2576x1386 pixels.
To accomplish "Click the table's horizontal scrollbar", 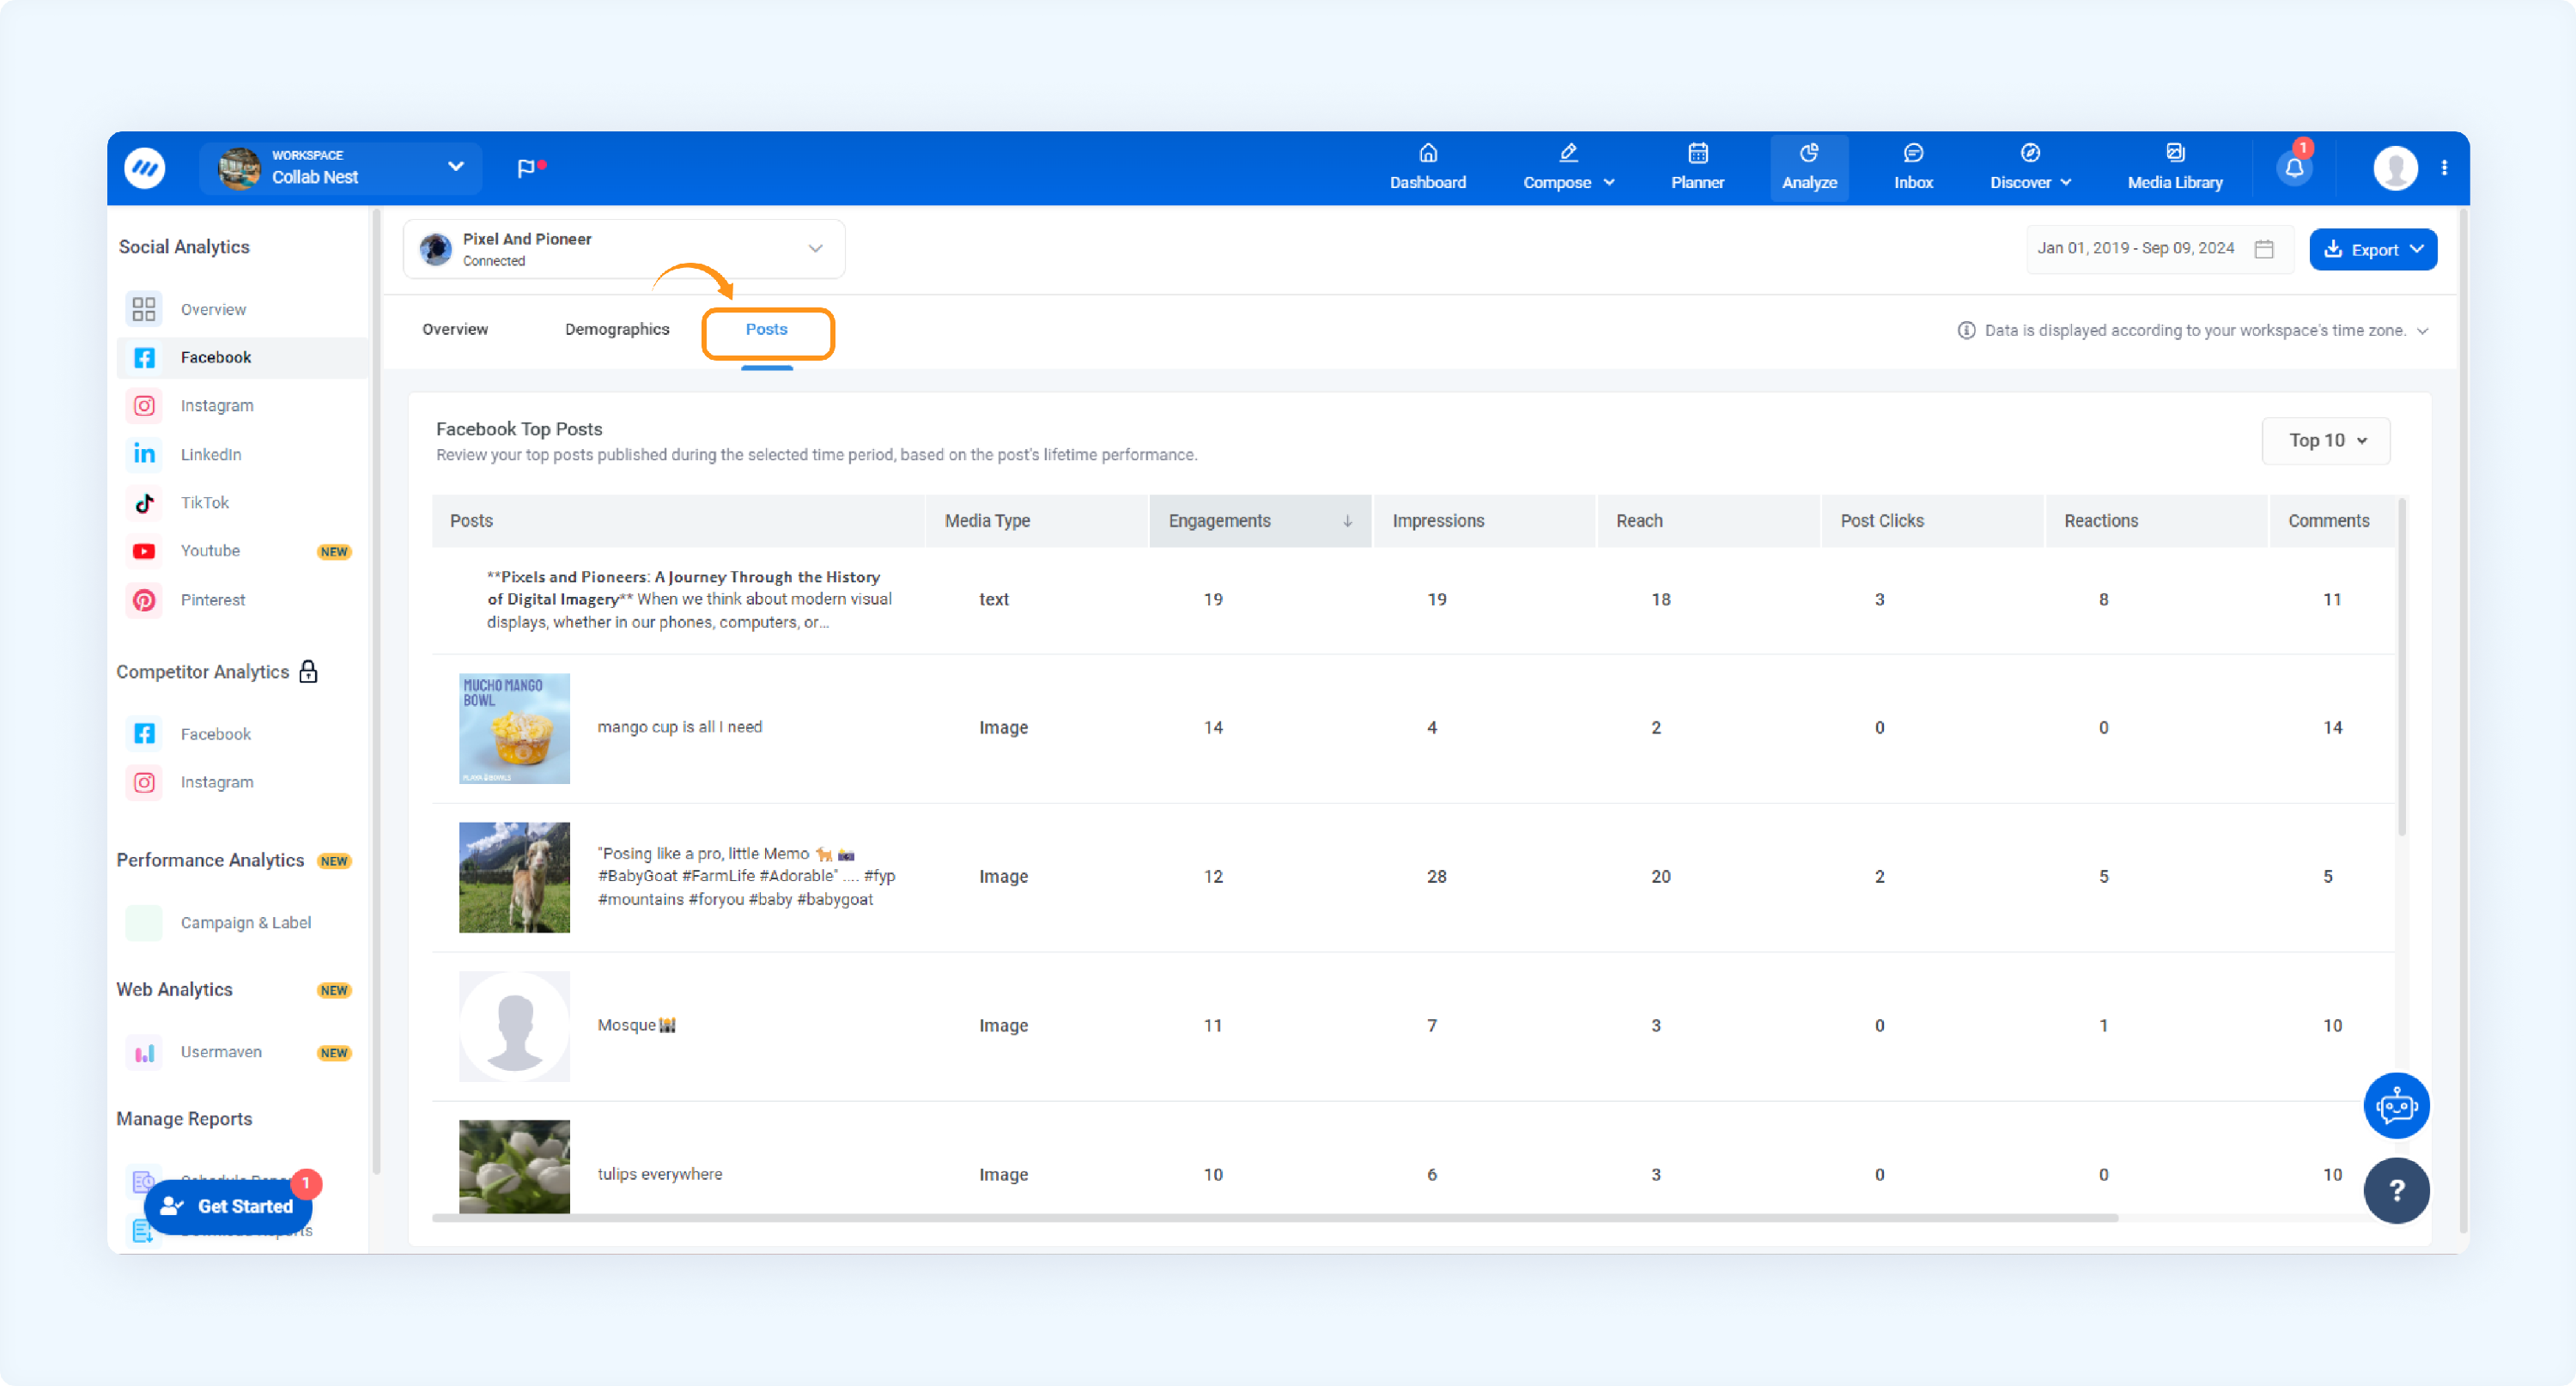I will tap(1275, 1218).
